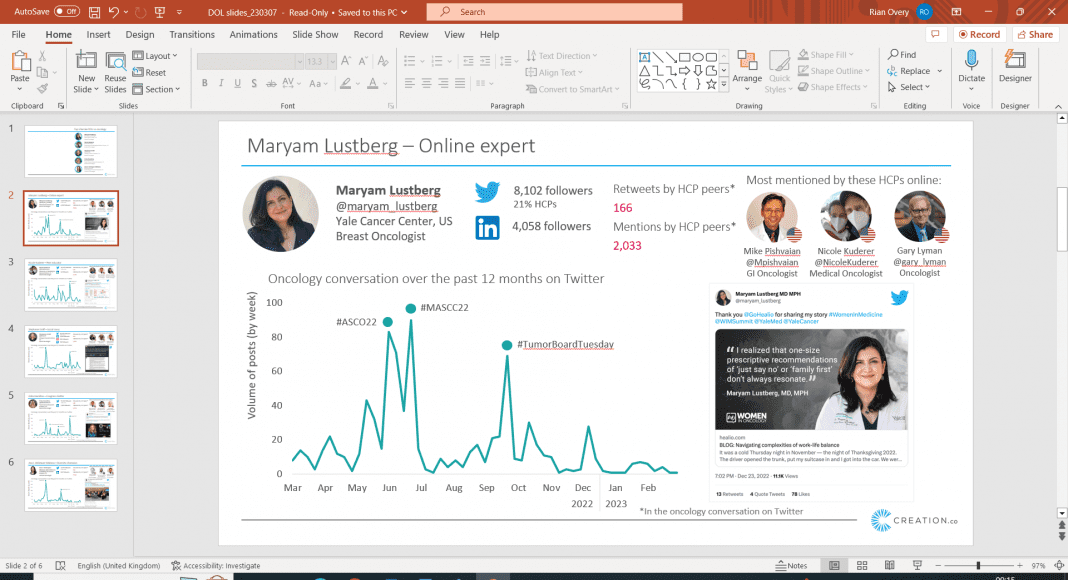Toggle the Notes pane
Viewport: 1068px width, 580px height.
tap(790, 566)
